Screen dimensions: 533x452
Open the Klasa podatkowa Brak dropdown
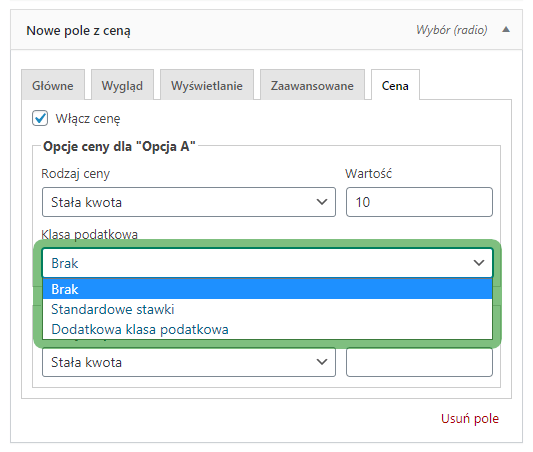(268, 263)
